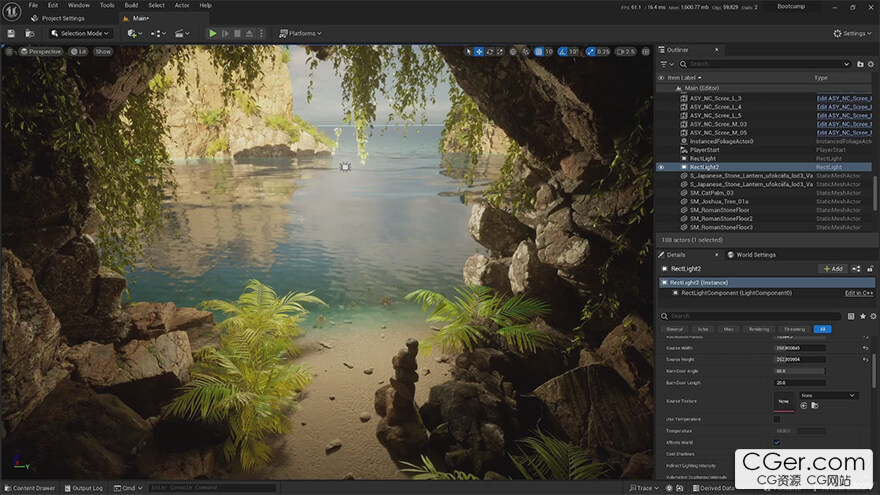Select the All filter in Details
This screenshot has width=880, height=495.
point(822,329)
